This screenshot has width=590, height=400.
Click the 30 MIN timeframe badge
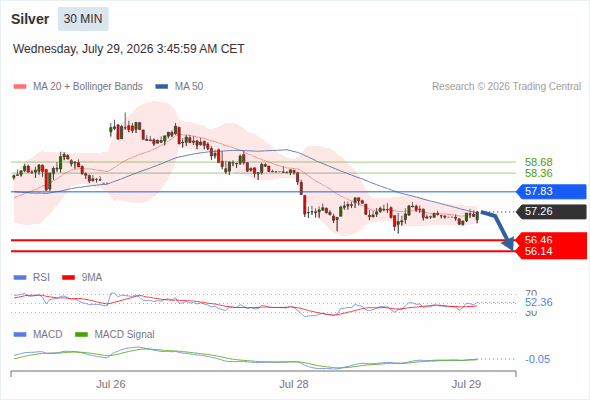tap(83, 19)
